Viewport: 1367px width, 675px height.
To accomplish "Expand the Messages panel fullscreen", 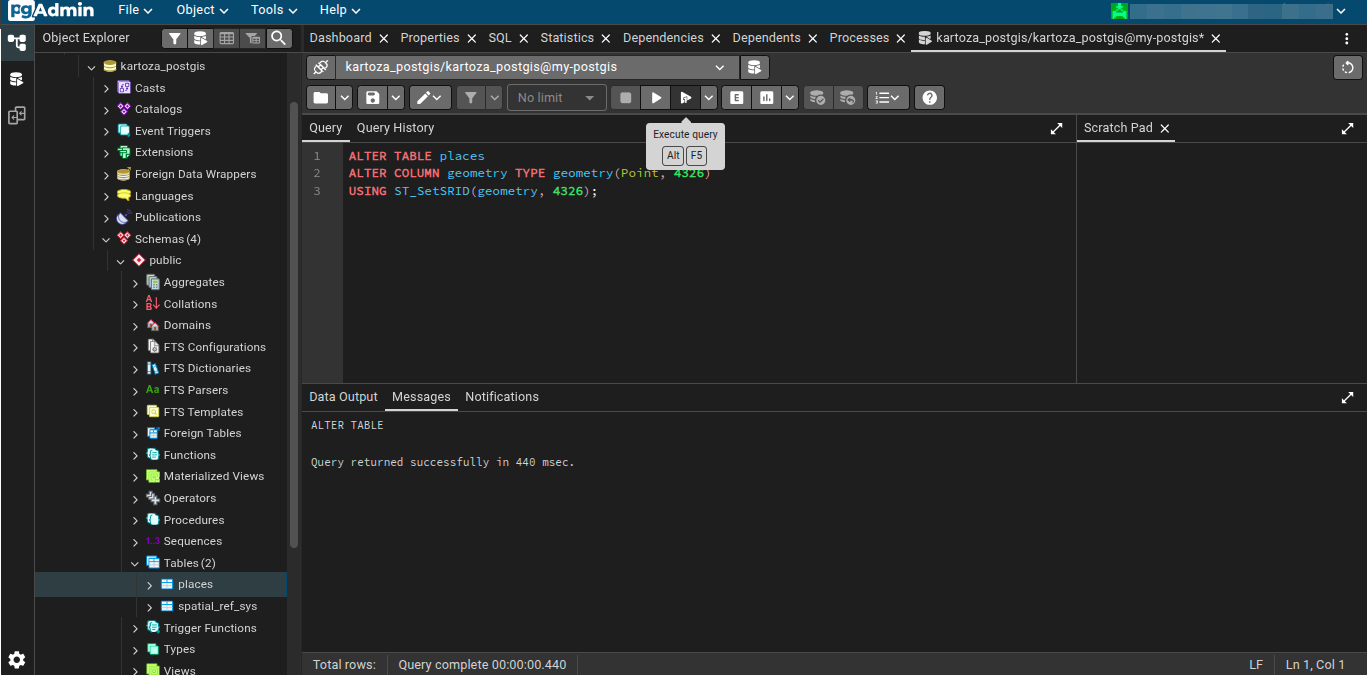I will [x=1347, y=397].
